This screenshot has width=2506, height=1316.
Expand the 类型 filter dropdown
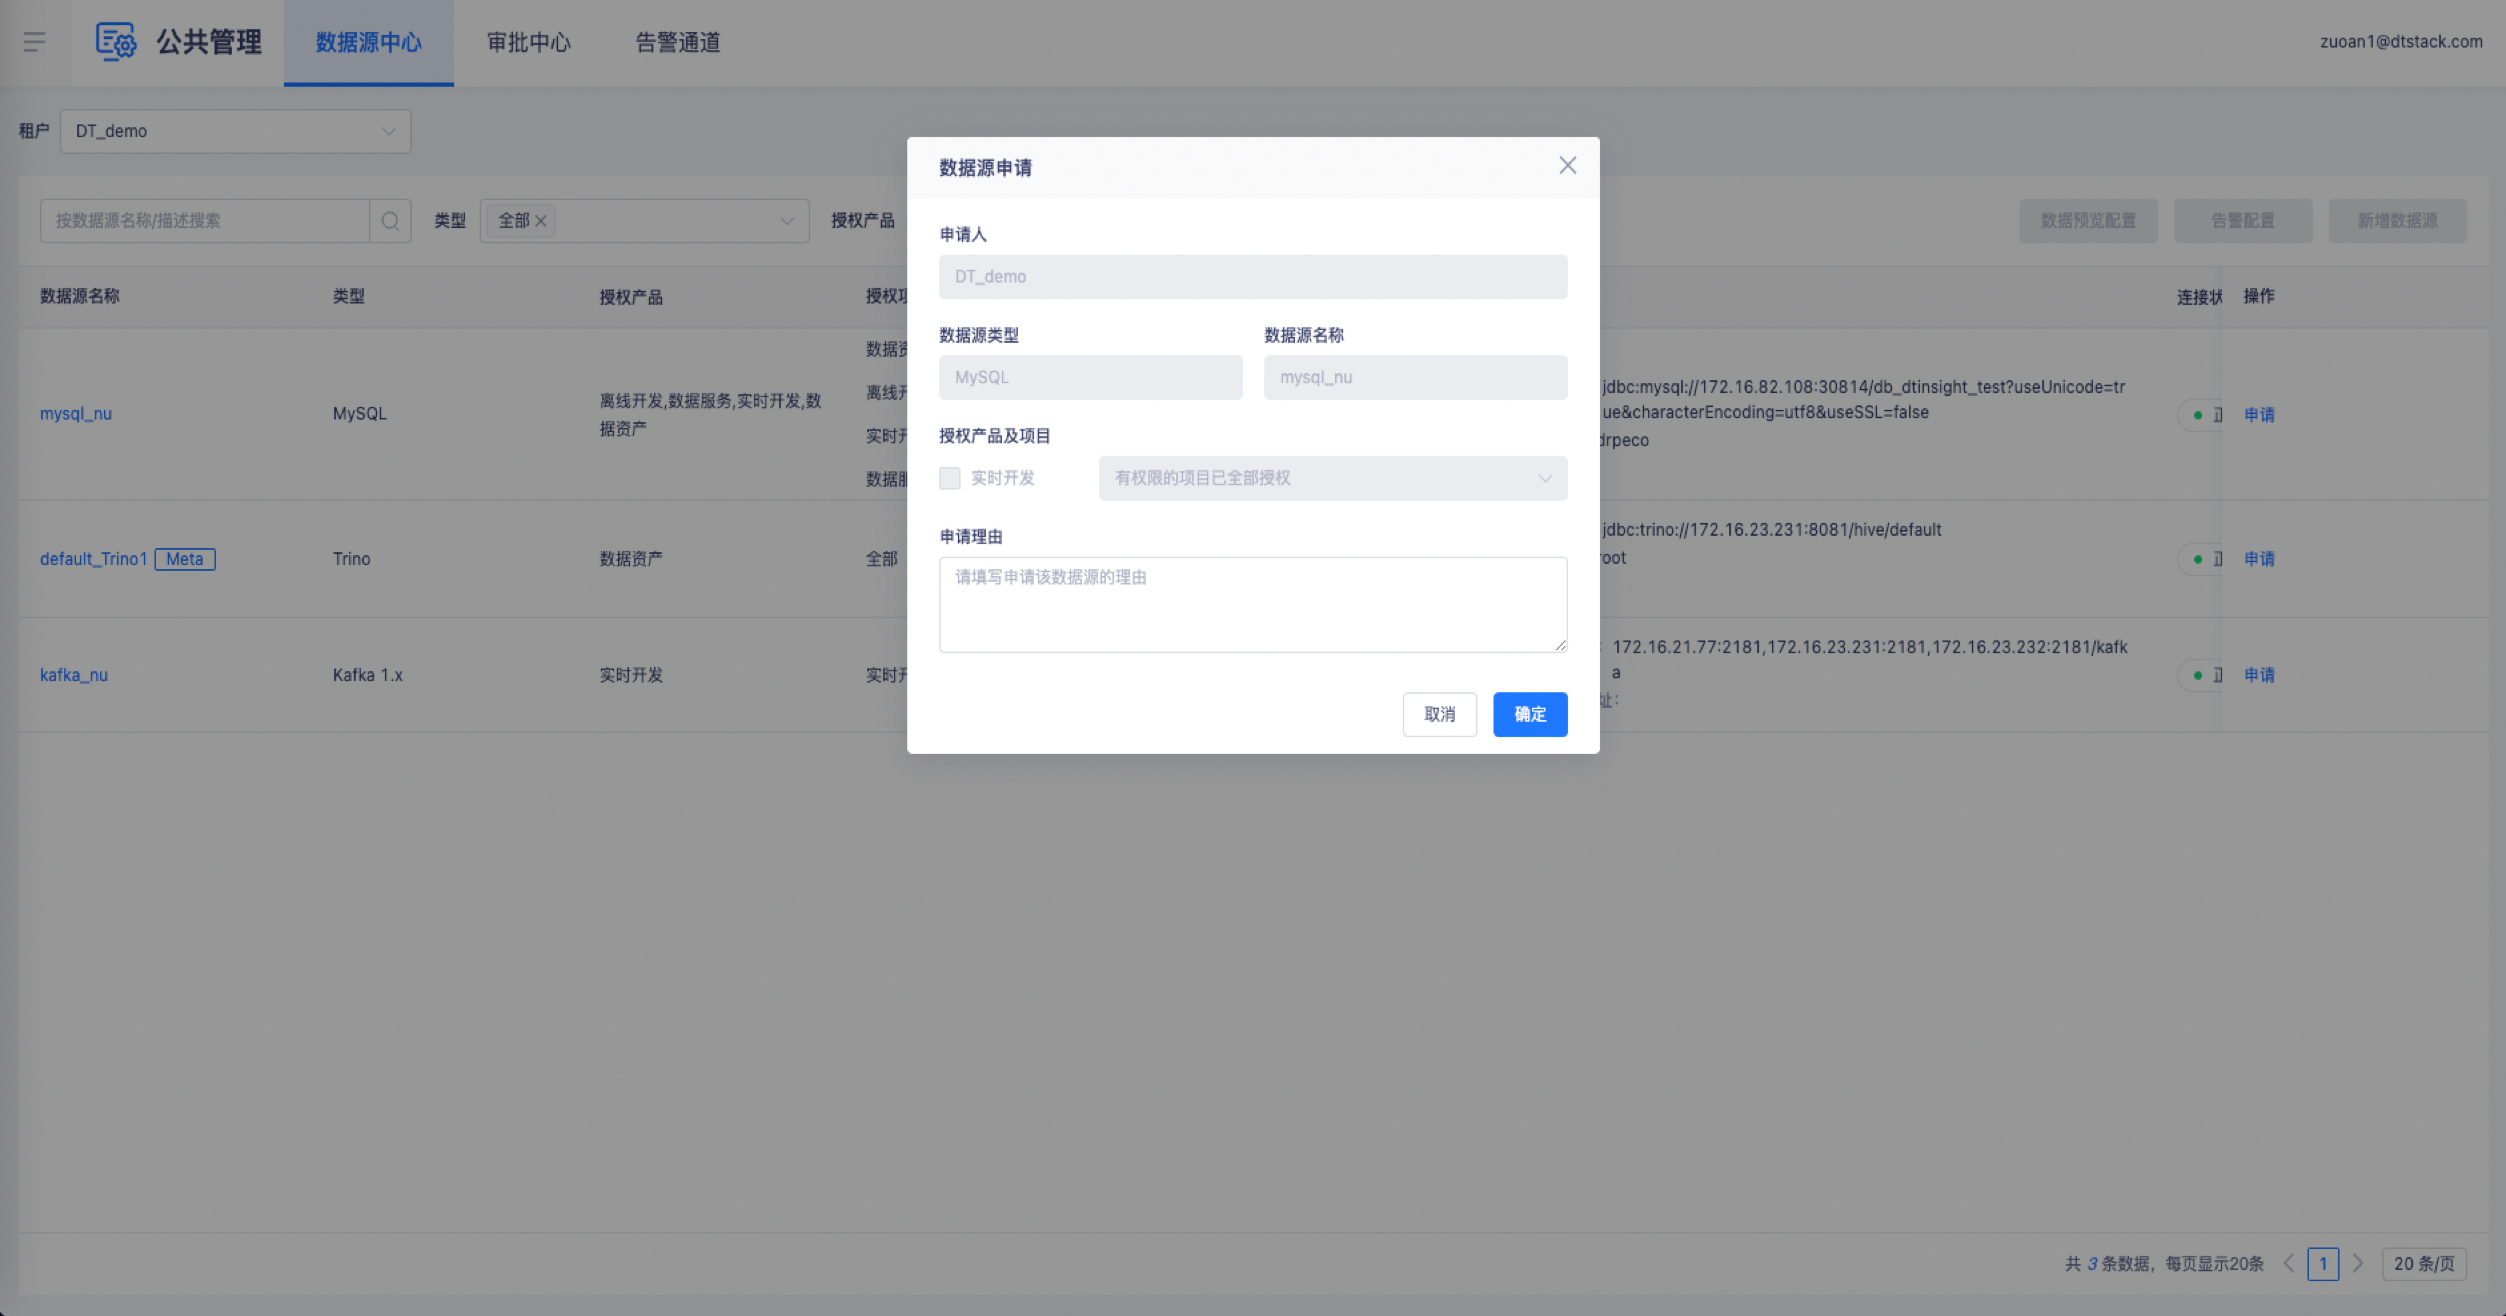[x=645, y=221]
